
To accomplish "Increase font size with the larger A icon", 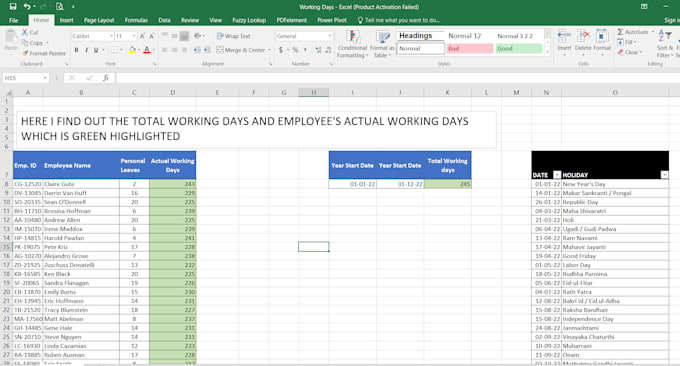I will coord(142,36).
